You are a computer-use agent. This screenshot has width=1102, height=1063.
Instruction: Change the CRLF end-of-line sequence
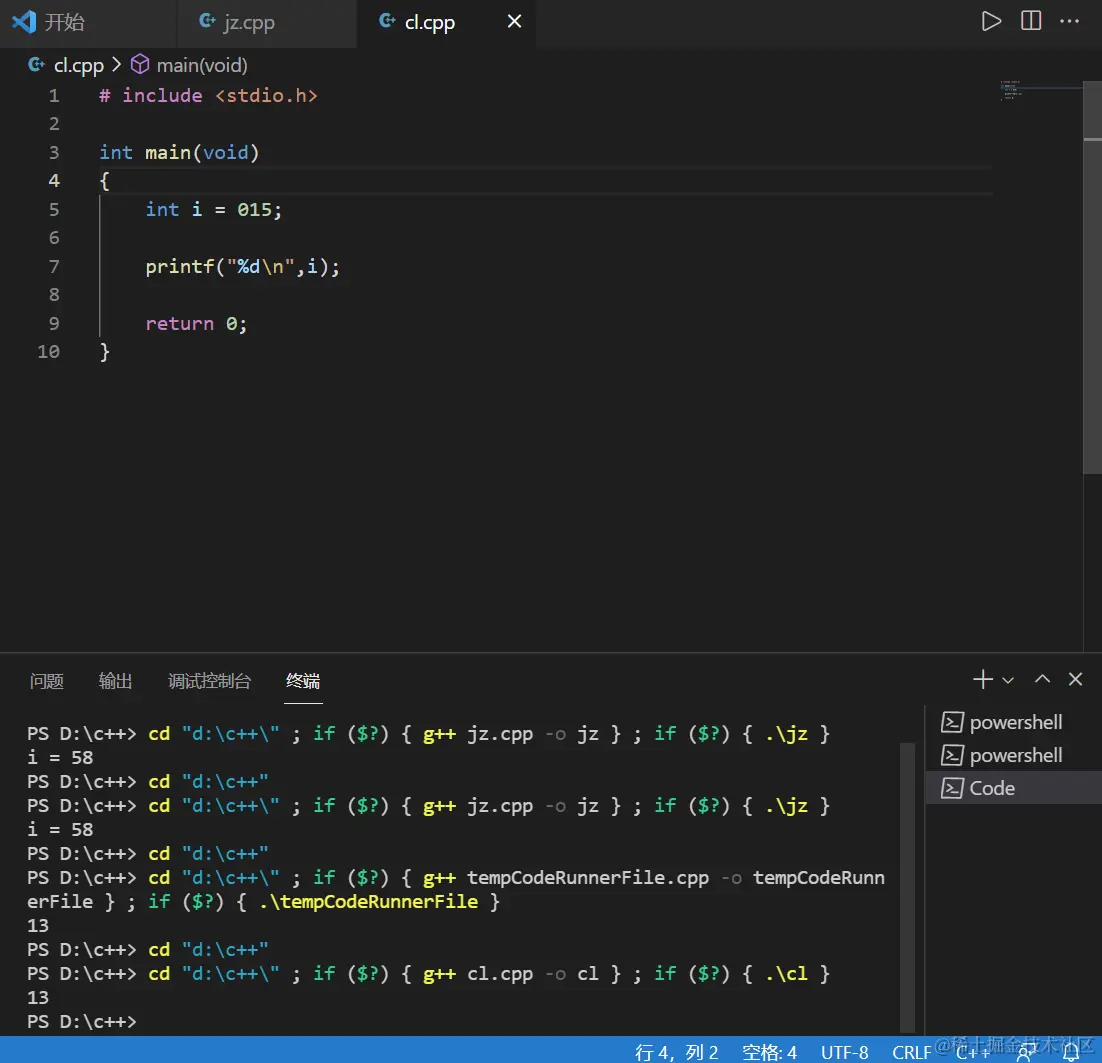pos(911,1052)
